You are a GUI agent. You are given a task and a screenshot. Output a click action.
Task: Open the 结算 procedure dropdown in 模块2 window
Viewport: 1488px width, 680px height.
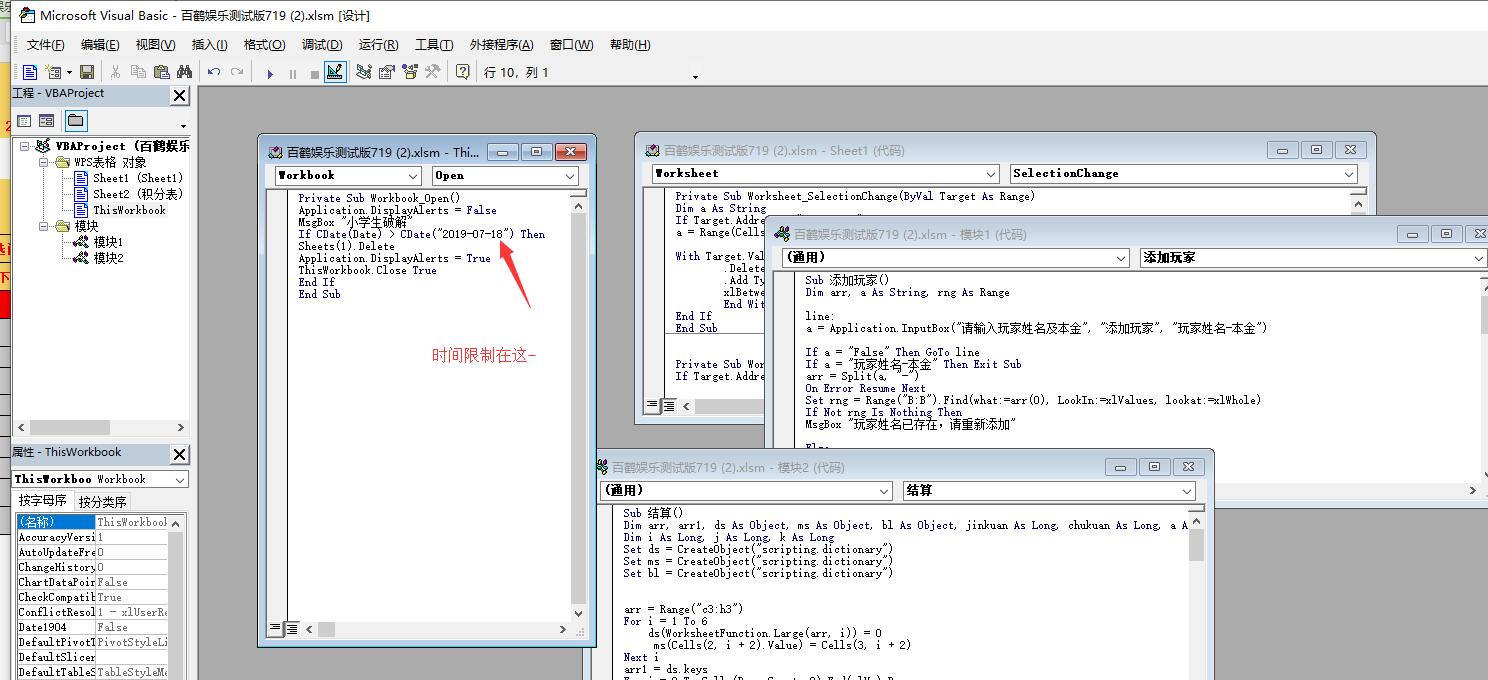1187,491
